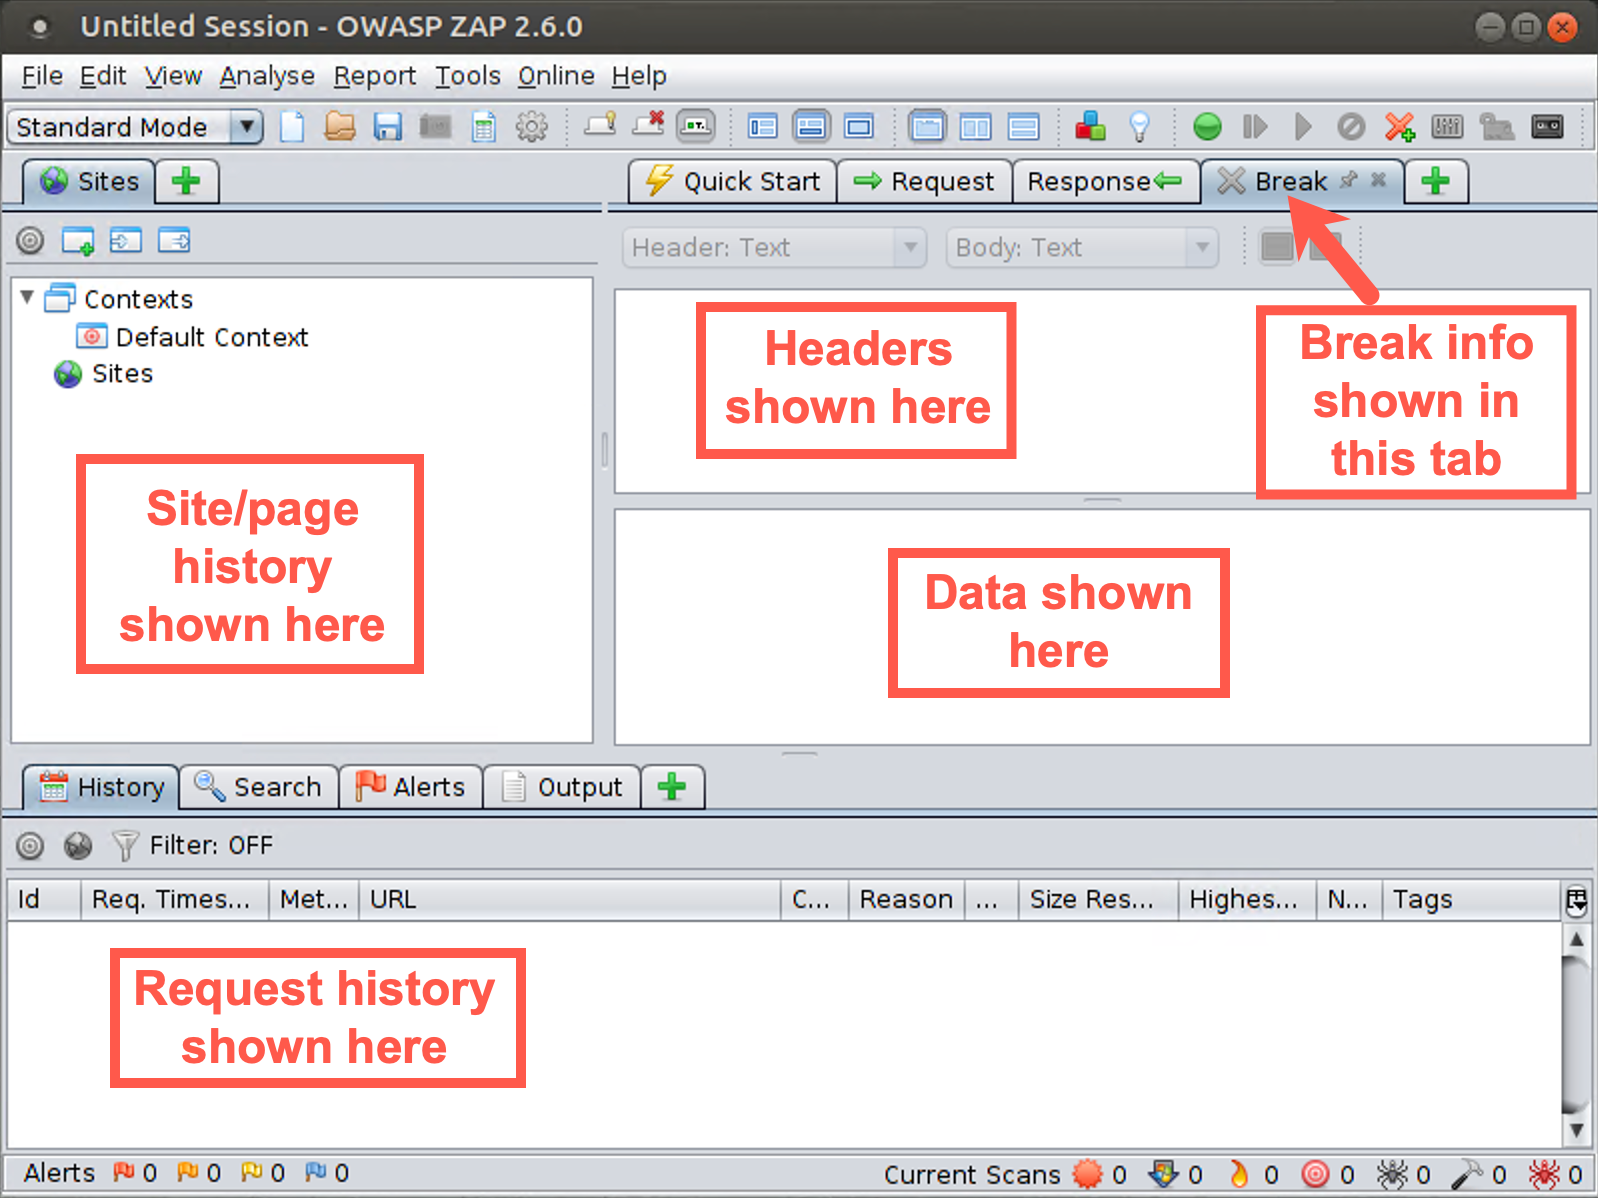Collapse the Contexts tree node
Viewport: 1598px width, 1198px height.
(x=27, y=297)
